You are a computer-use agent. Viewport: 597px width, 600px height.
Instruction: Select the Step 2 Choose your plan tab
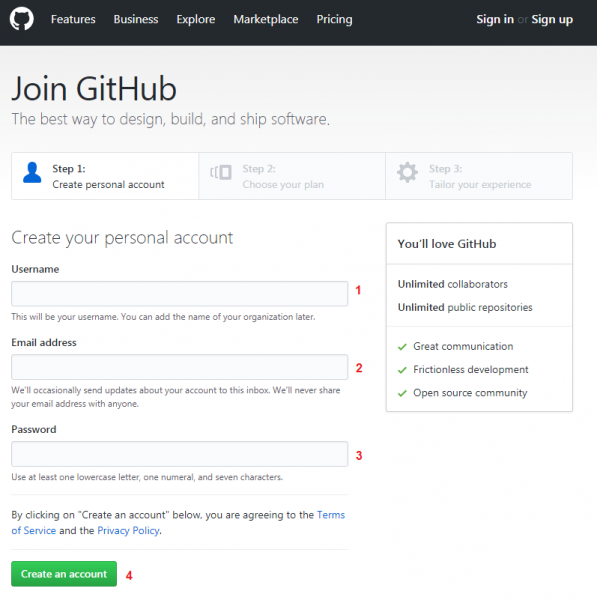tap(292, 176)
